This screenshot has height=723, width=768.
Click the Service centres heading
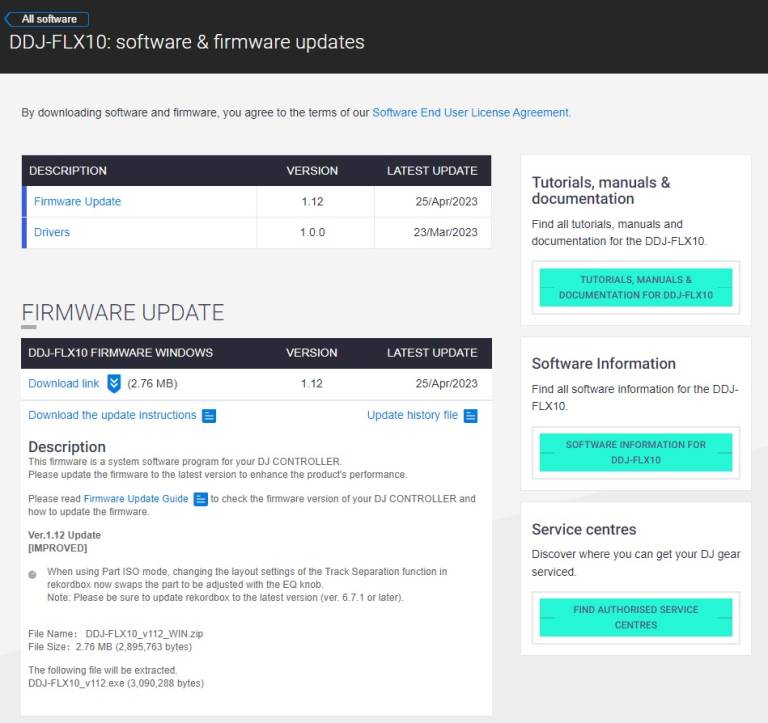[584, 529]
